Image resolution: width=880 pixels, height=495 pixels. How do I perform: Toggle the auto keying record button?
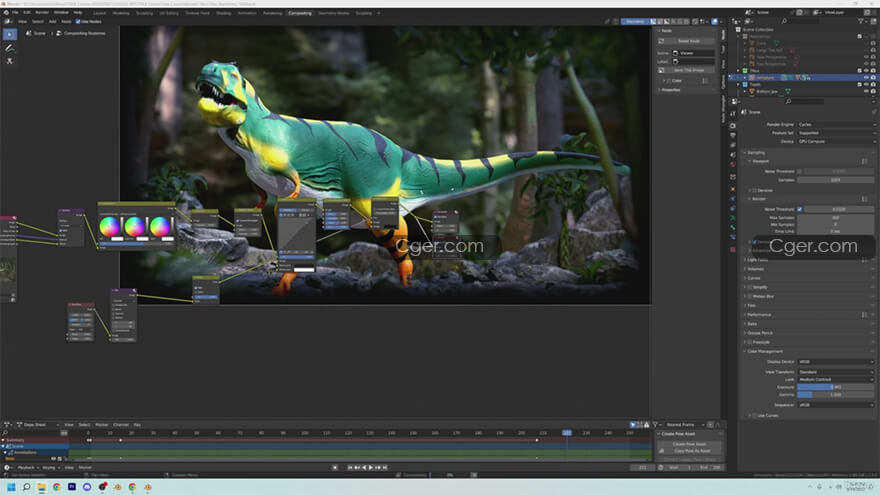click(335, 468)
